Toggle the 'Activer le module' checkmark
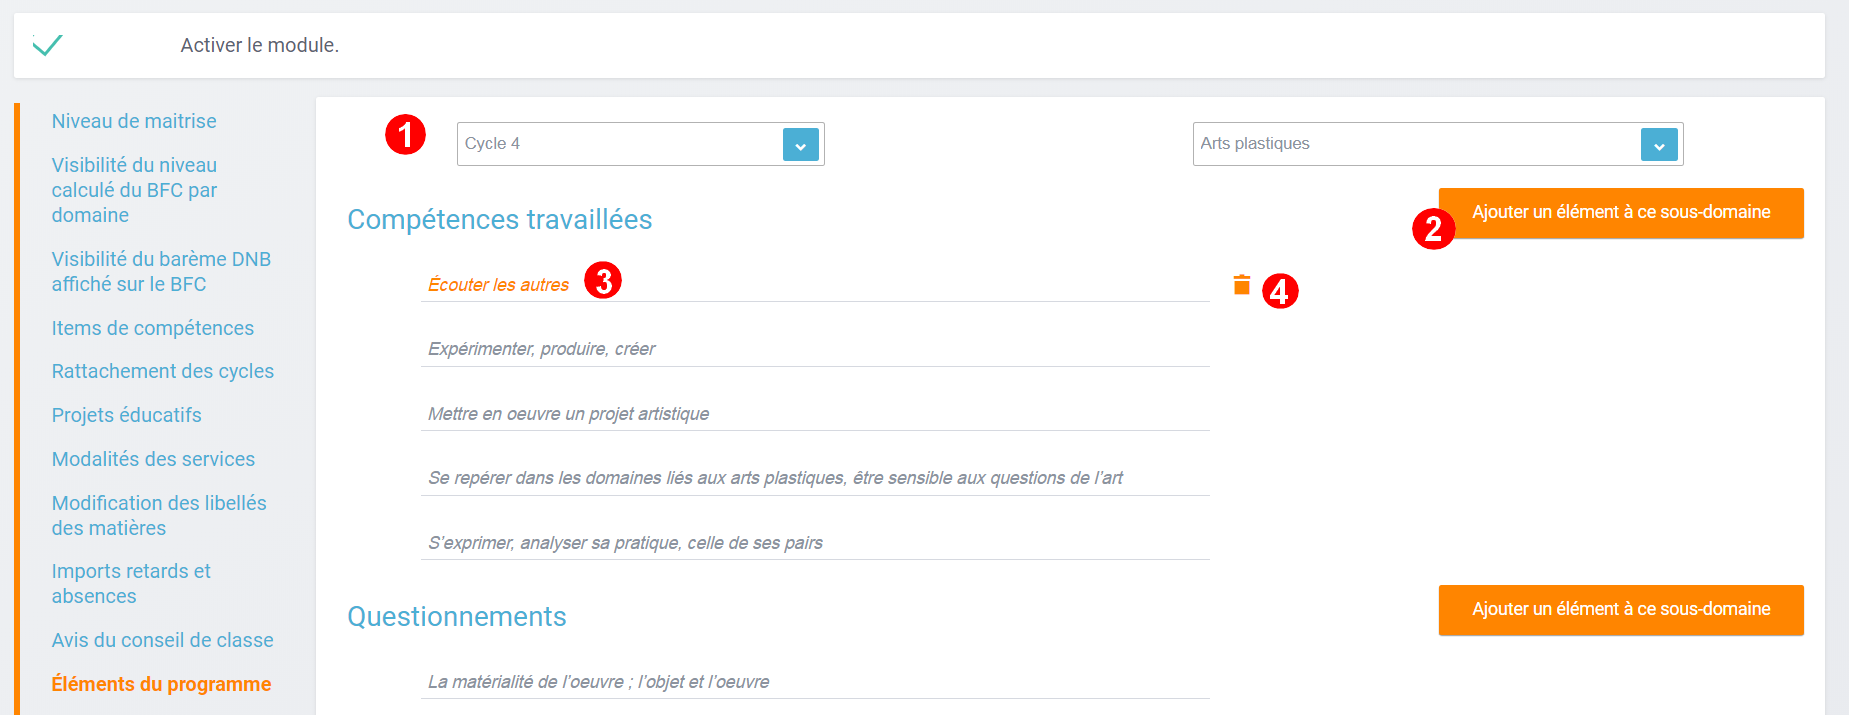Screen dimensions: 1849x715 pos(47,45)
